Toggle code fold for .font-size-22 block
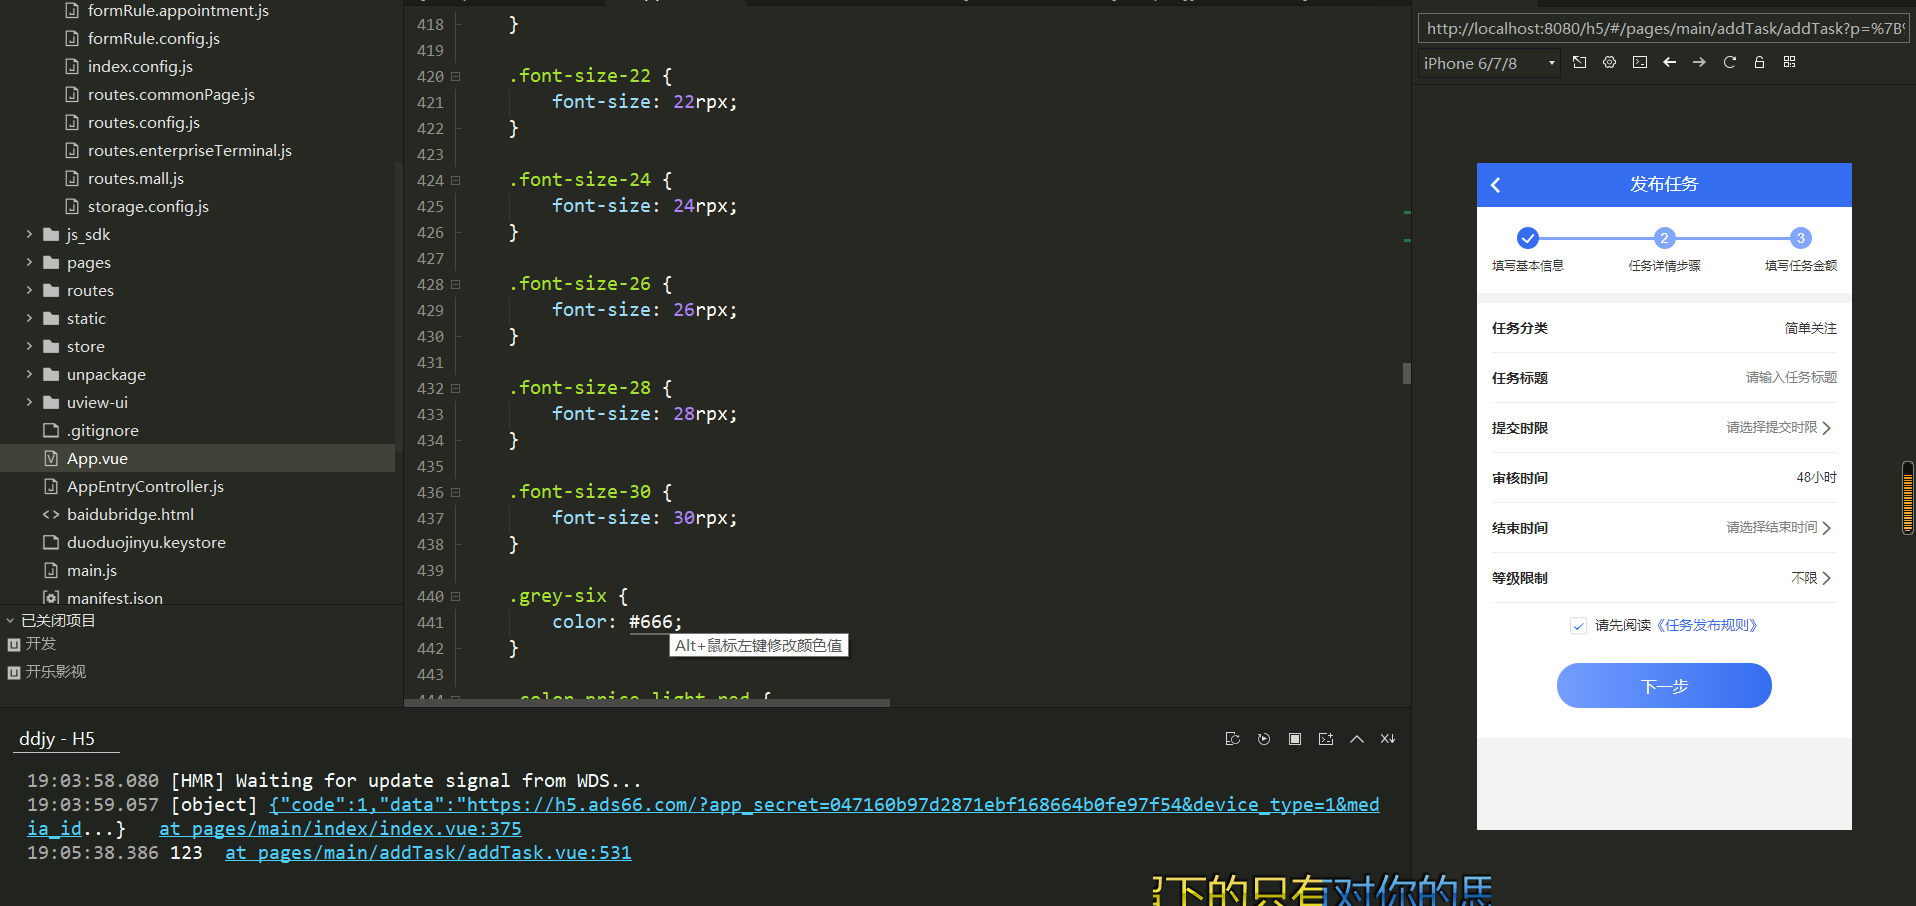The image size is (1916, 906). pos(456,76)
